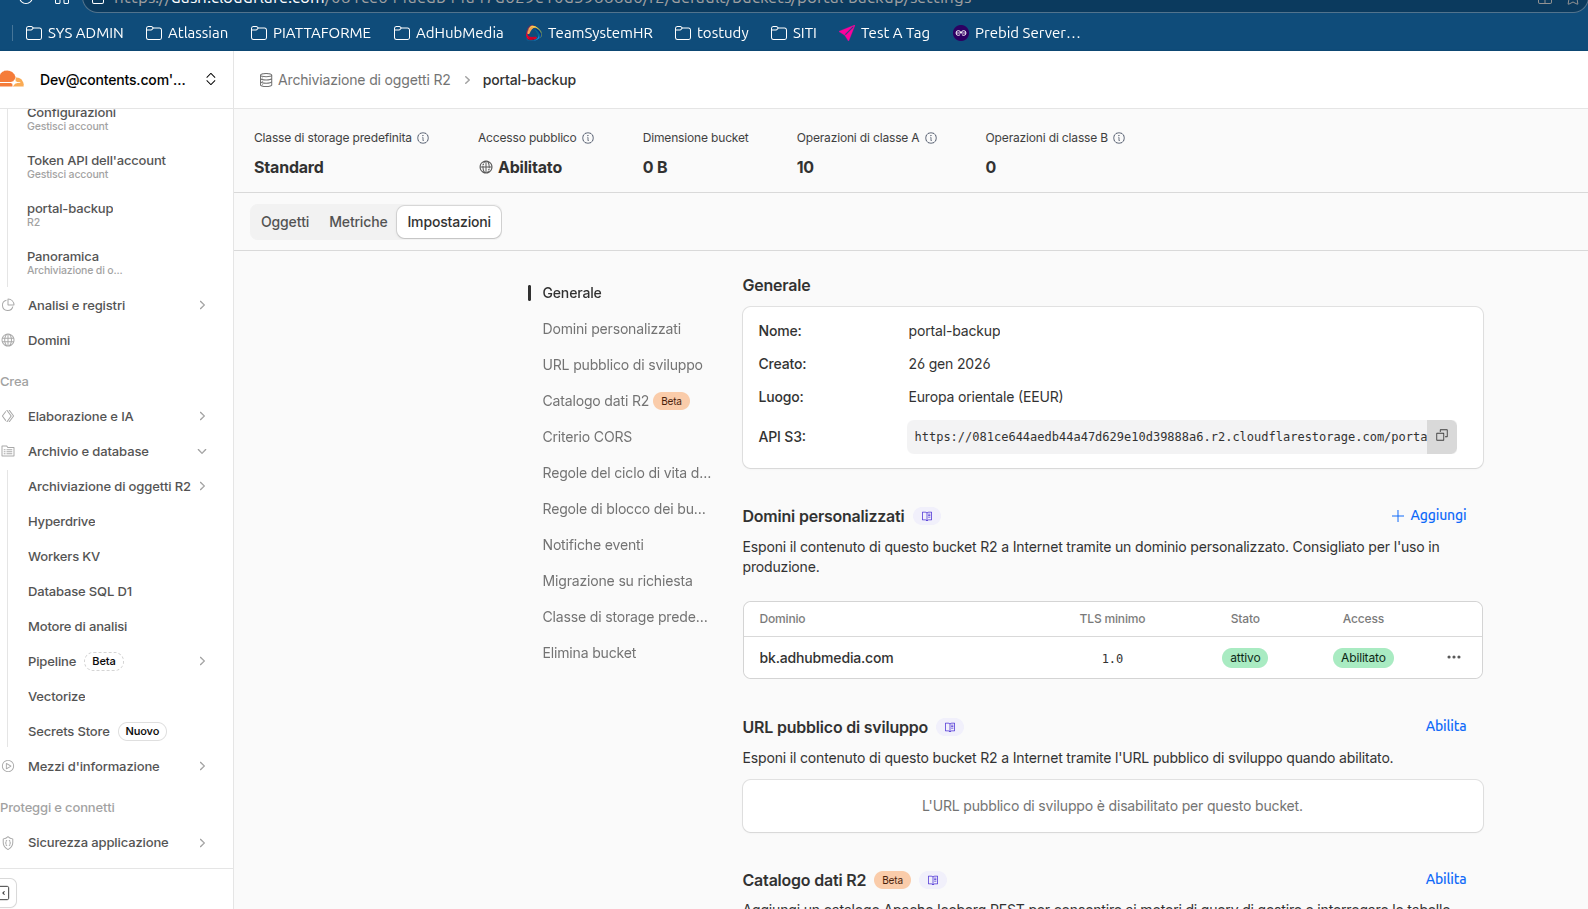The height and width of the screenshot is (909, 1588).
Task: Collapse the sidebar with bottom-left icon
Action: 5,891
